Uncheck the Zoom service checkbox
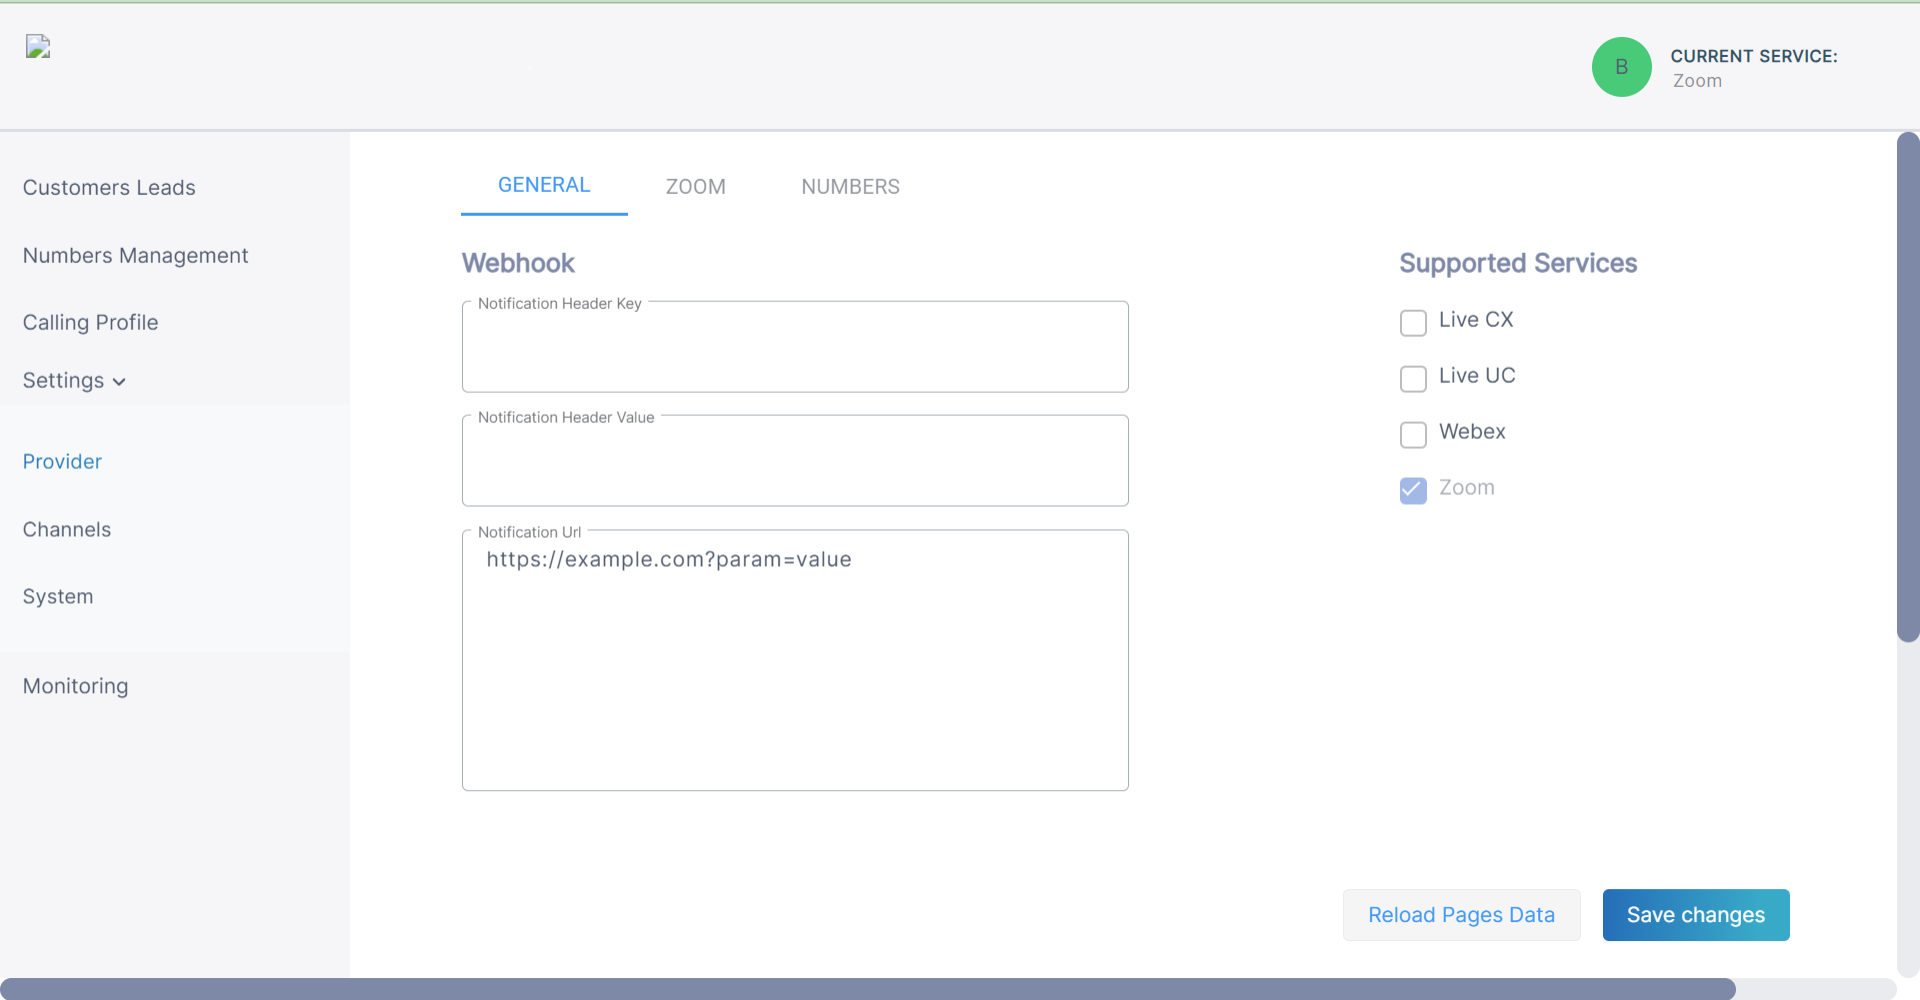This screenshot has height=1000, width=1920. point(1413,490)
